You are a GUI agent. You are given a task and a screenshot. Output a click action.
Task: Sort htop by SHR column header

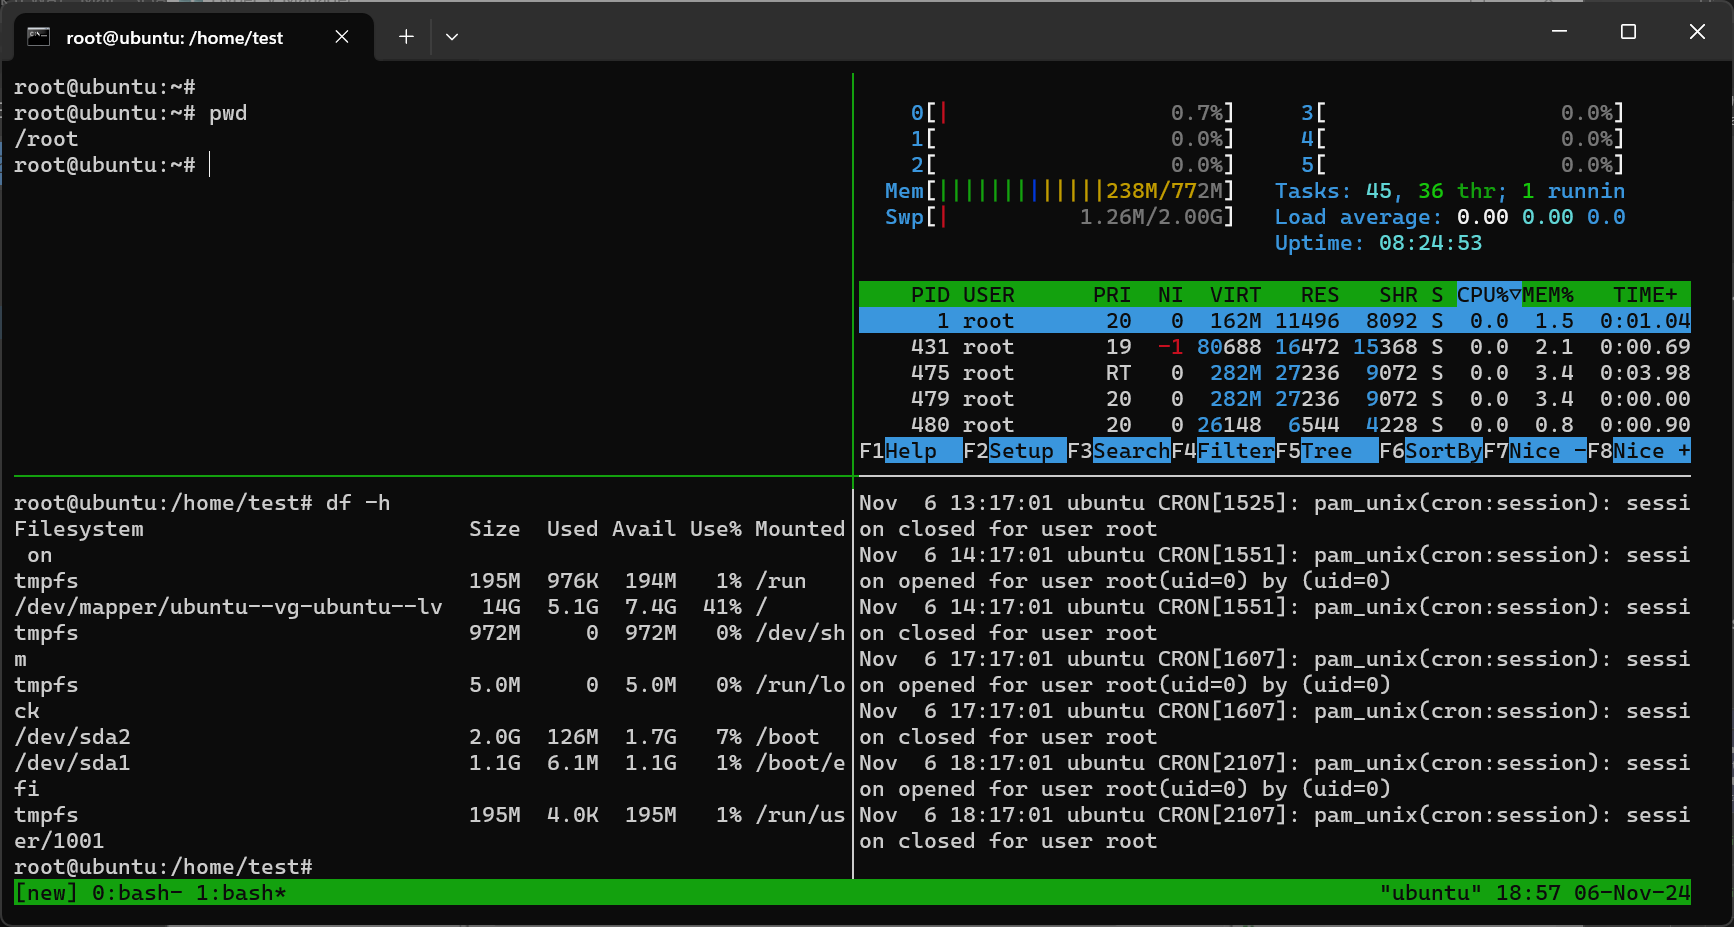pos(1398,295)
